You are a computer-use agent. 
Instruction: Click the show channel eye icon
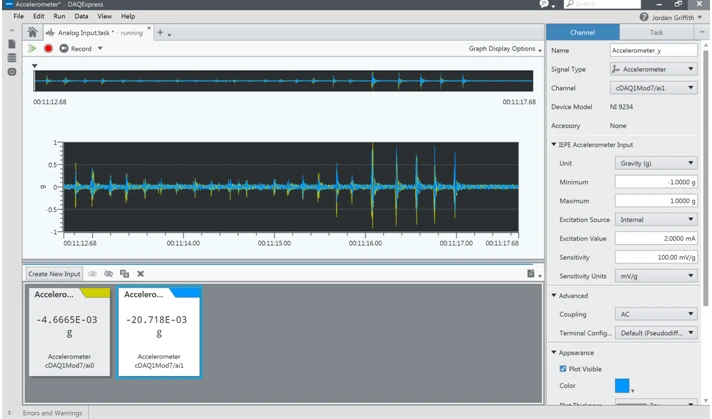(x=93, y=273)
